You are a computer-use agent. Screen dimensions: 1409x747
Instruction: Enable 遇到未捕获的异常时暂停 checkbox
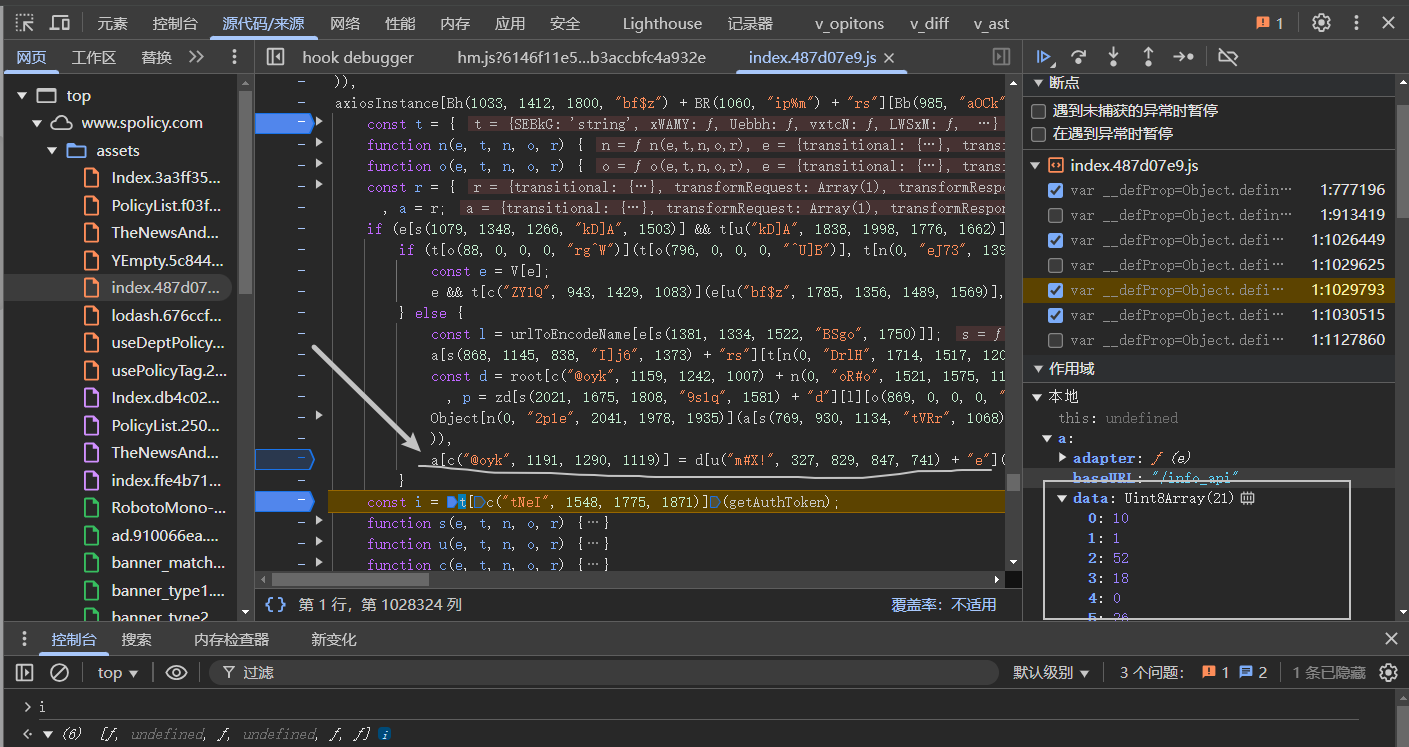pos(1039,111)
